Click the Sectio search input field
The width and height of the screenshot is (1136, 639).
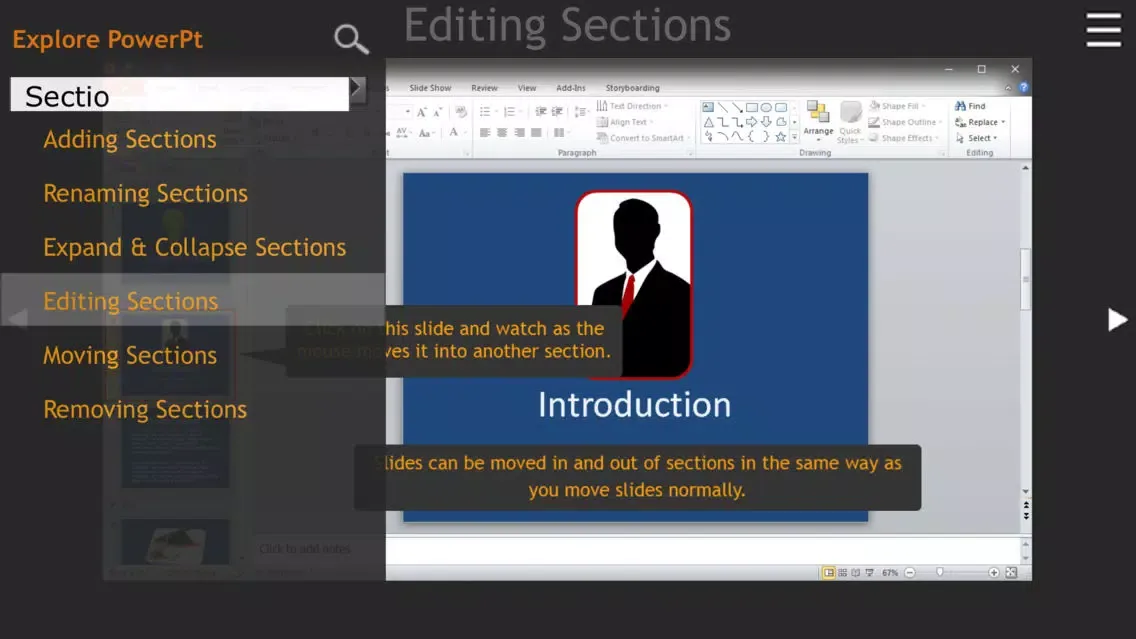[x=180, y=94]
